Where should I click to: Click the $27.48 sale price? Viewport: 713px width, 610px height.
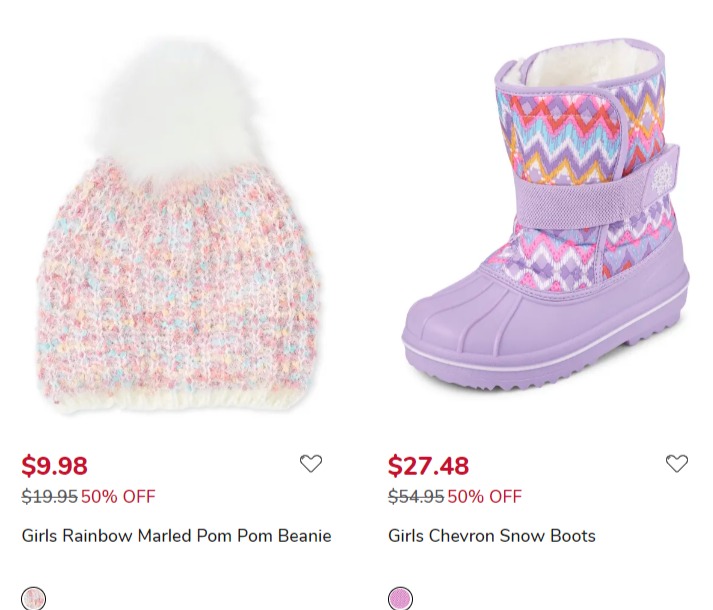click(428, 465)
